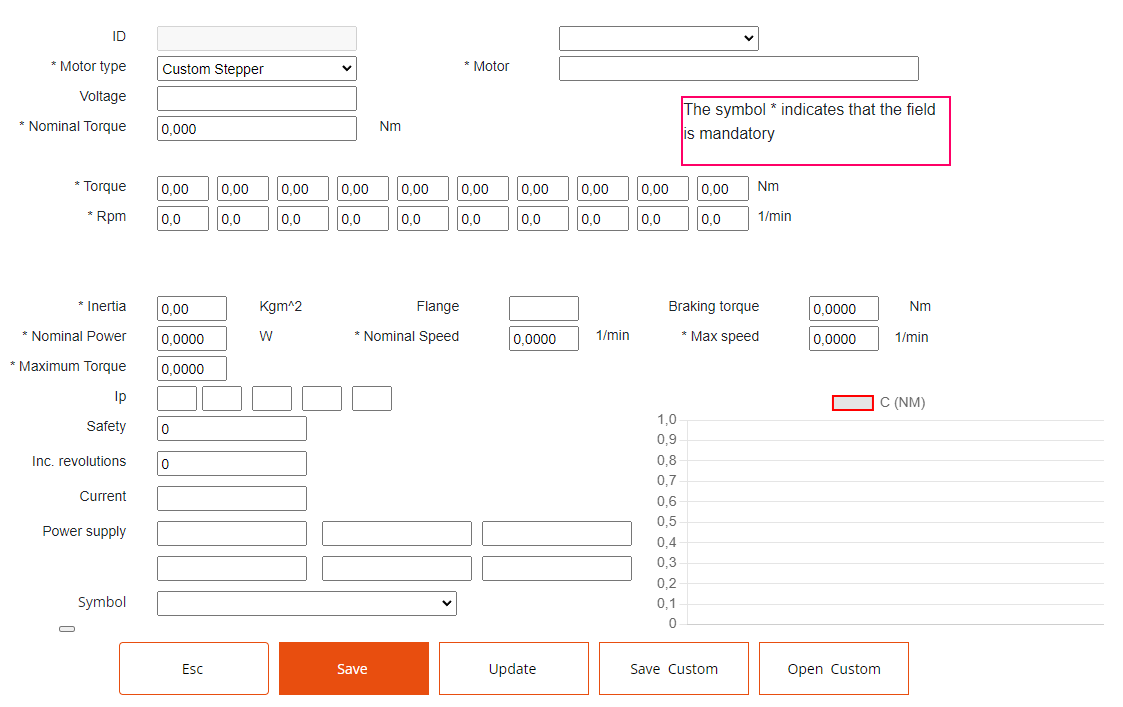Click the Update button
This screenshot has width=1123, height=707.
513,669
